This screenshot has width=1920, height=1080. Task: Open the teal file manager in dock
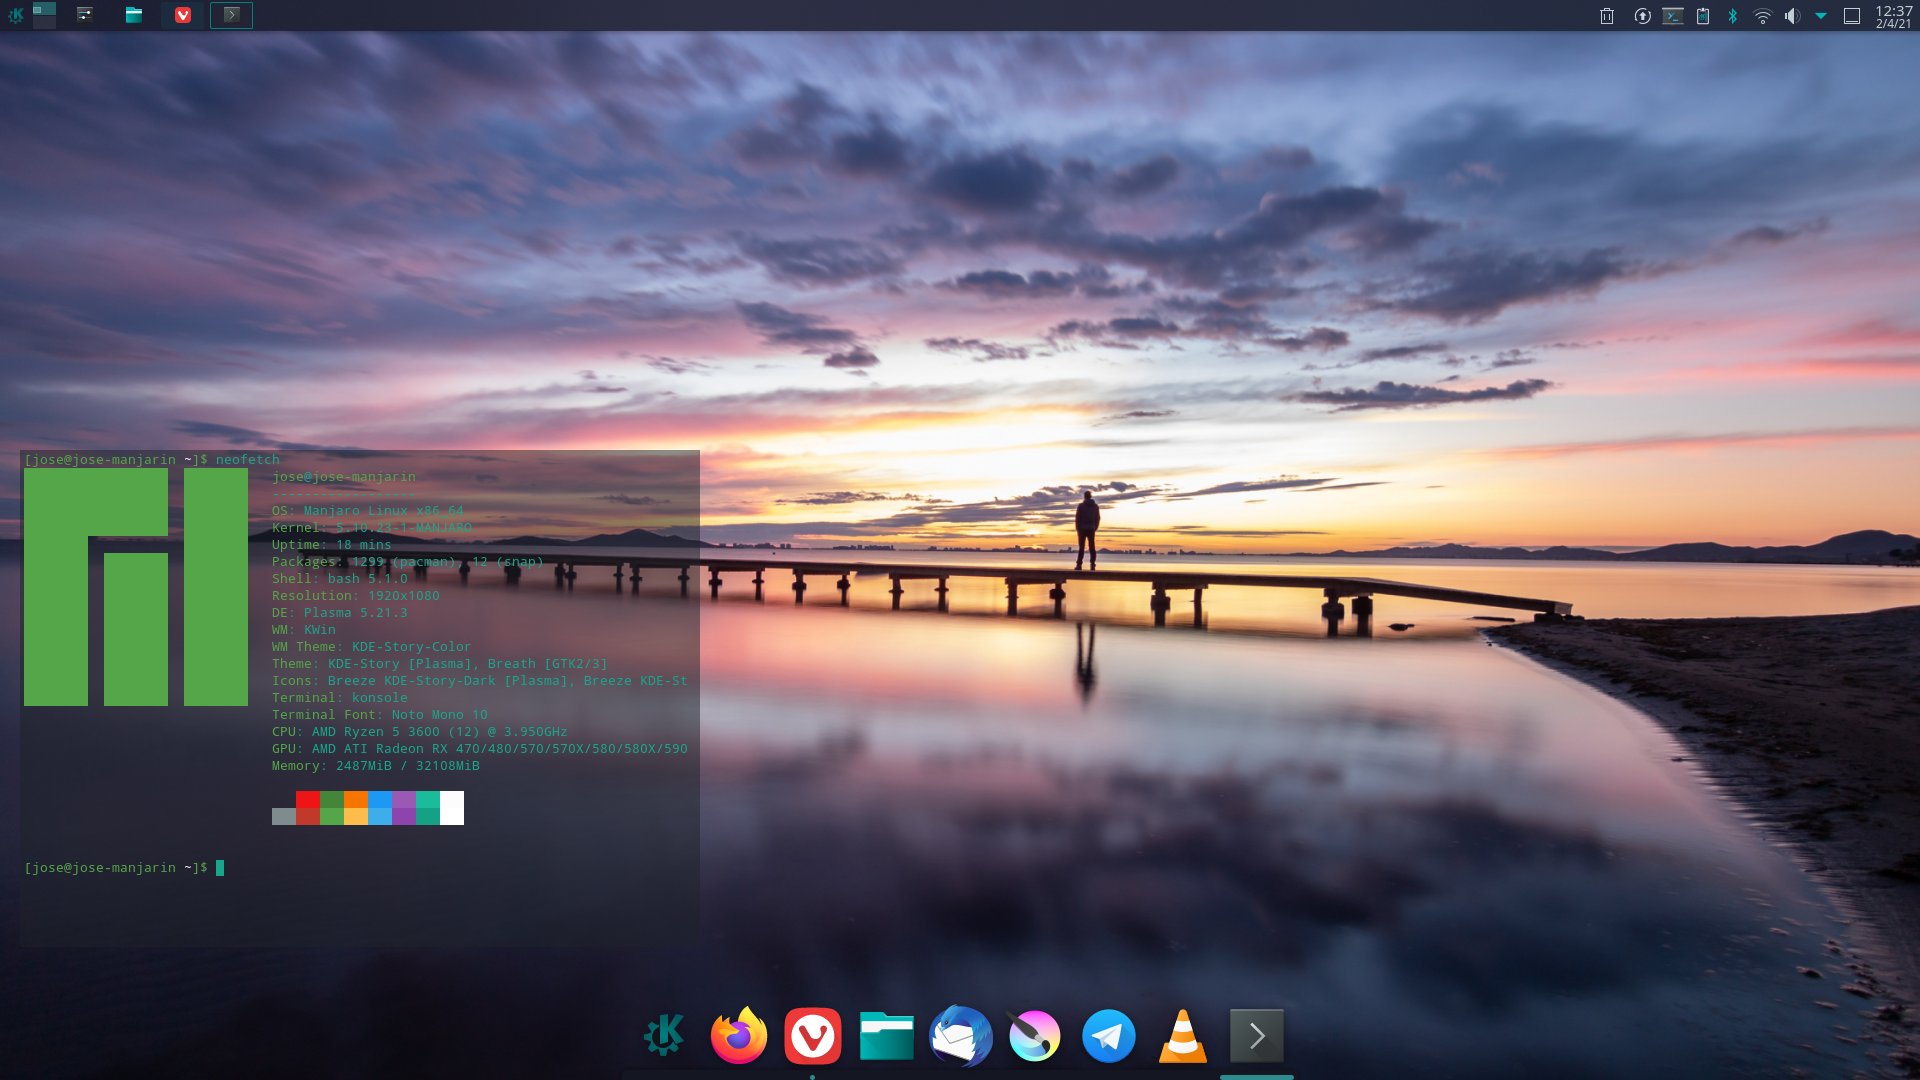(x=886, y=1036)
